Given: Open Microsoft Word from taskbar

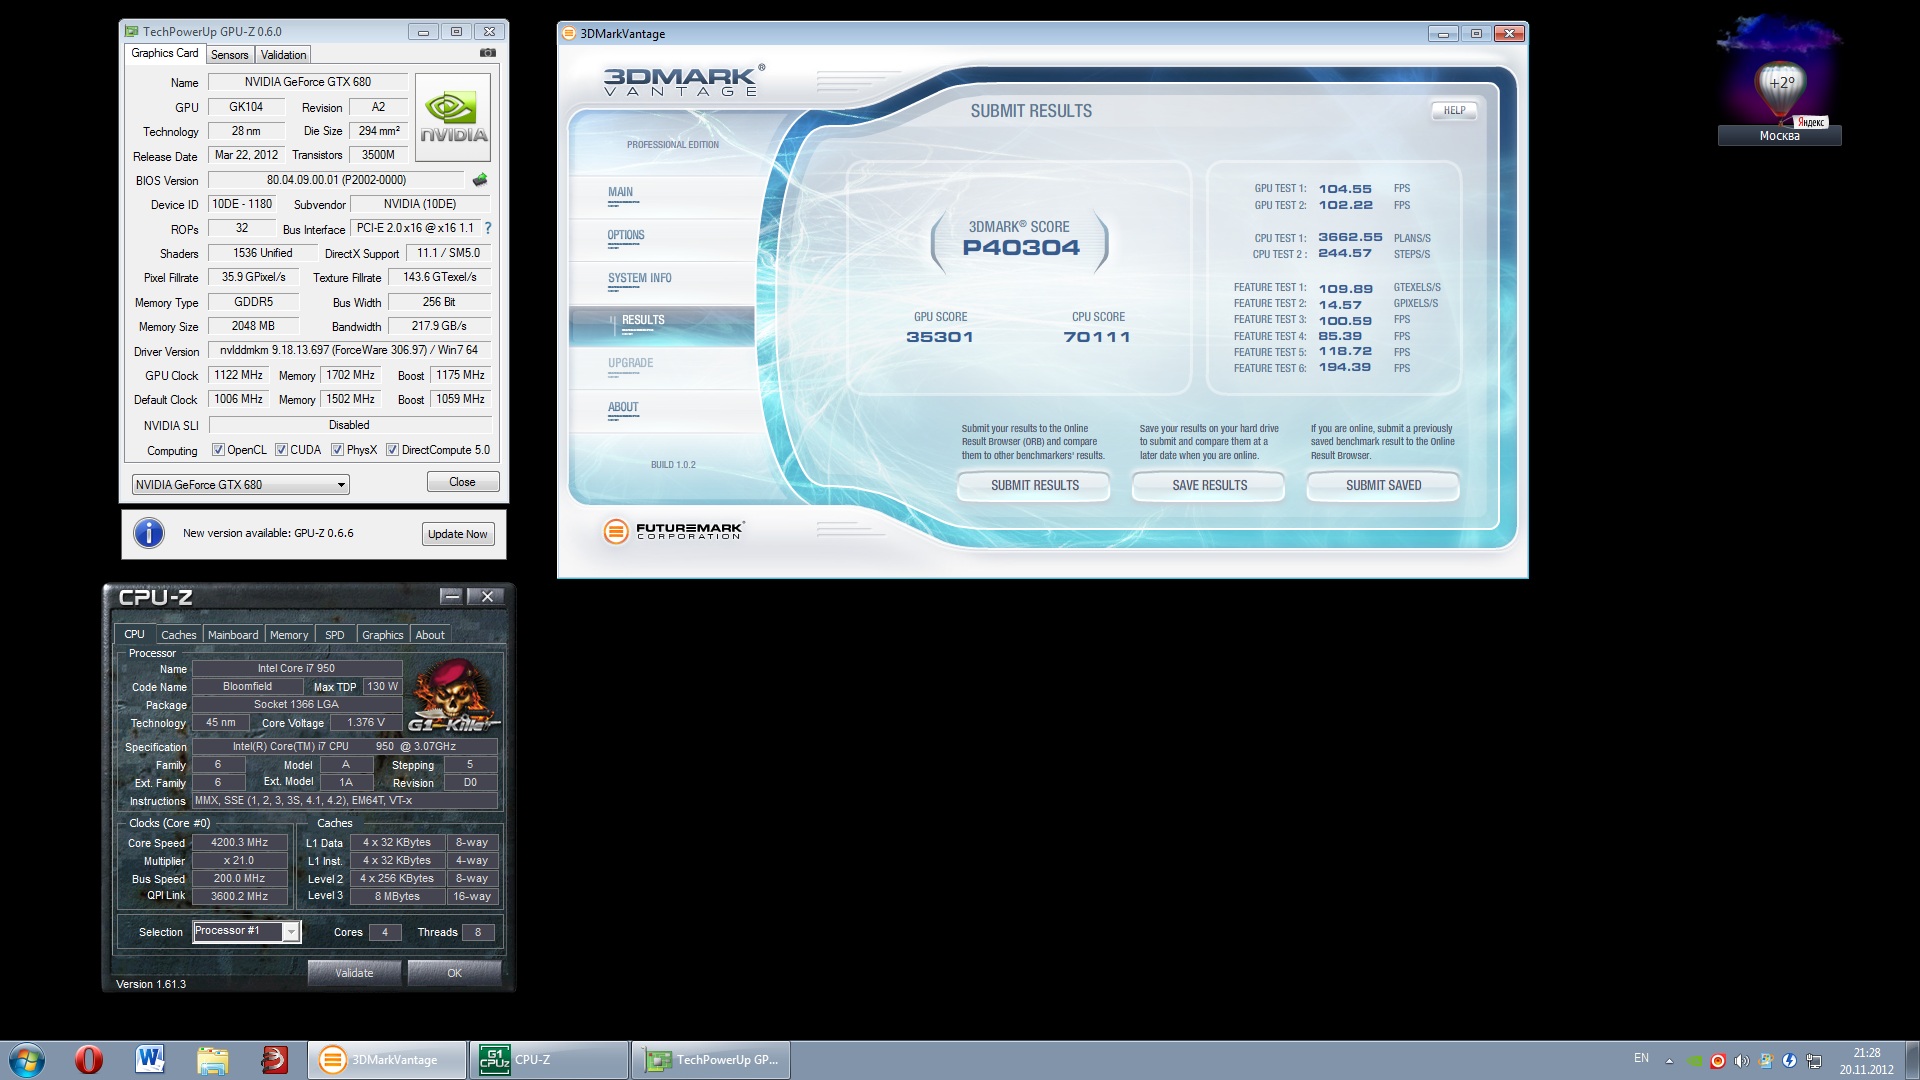Looking at the screenshot, I should coord(150,1060).
